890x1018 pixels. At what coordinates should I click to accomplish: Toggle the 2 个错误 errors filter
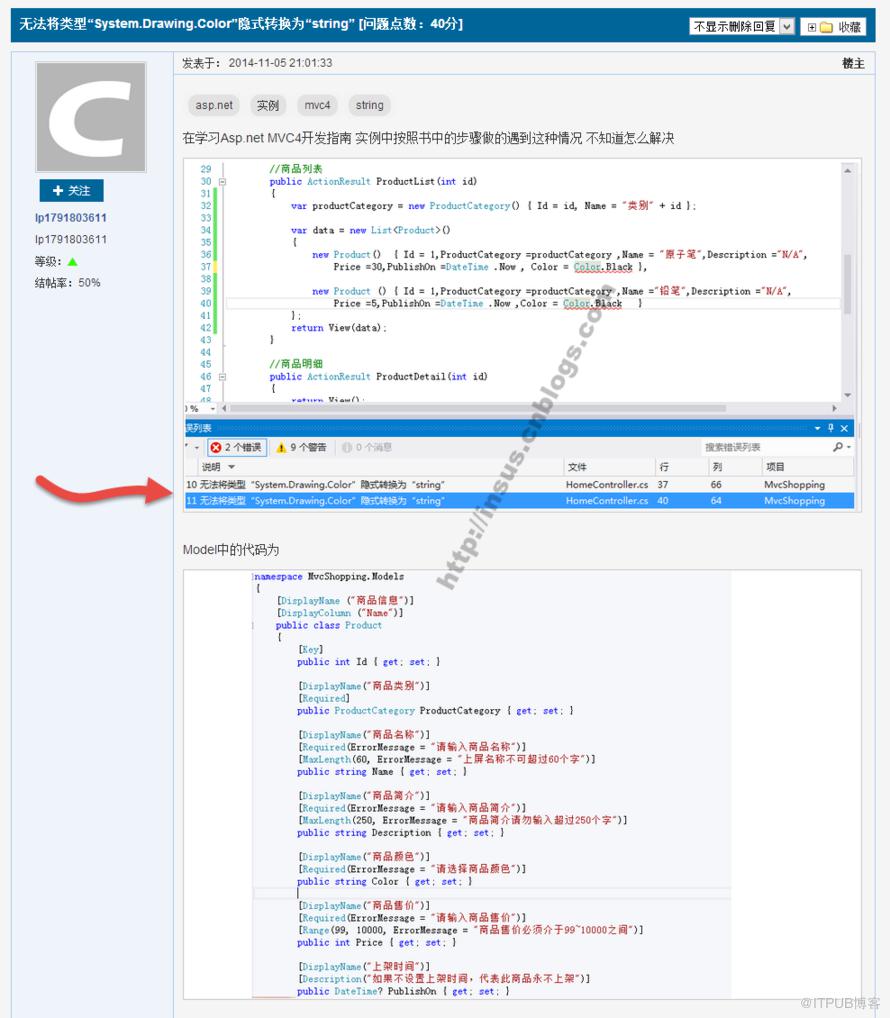tap(237, 447)
